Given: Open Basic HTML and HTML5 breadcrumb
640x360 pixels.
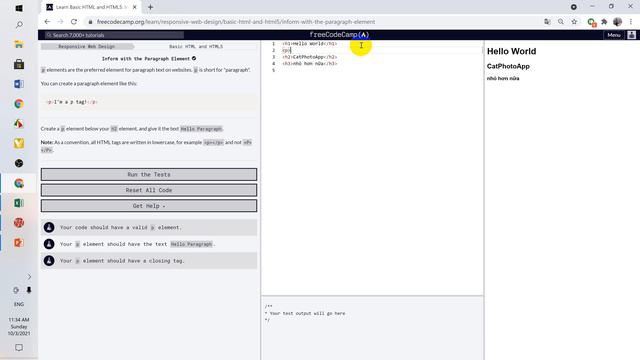Looking at the screenshot, I should coord(196,47).
